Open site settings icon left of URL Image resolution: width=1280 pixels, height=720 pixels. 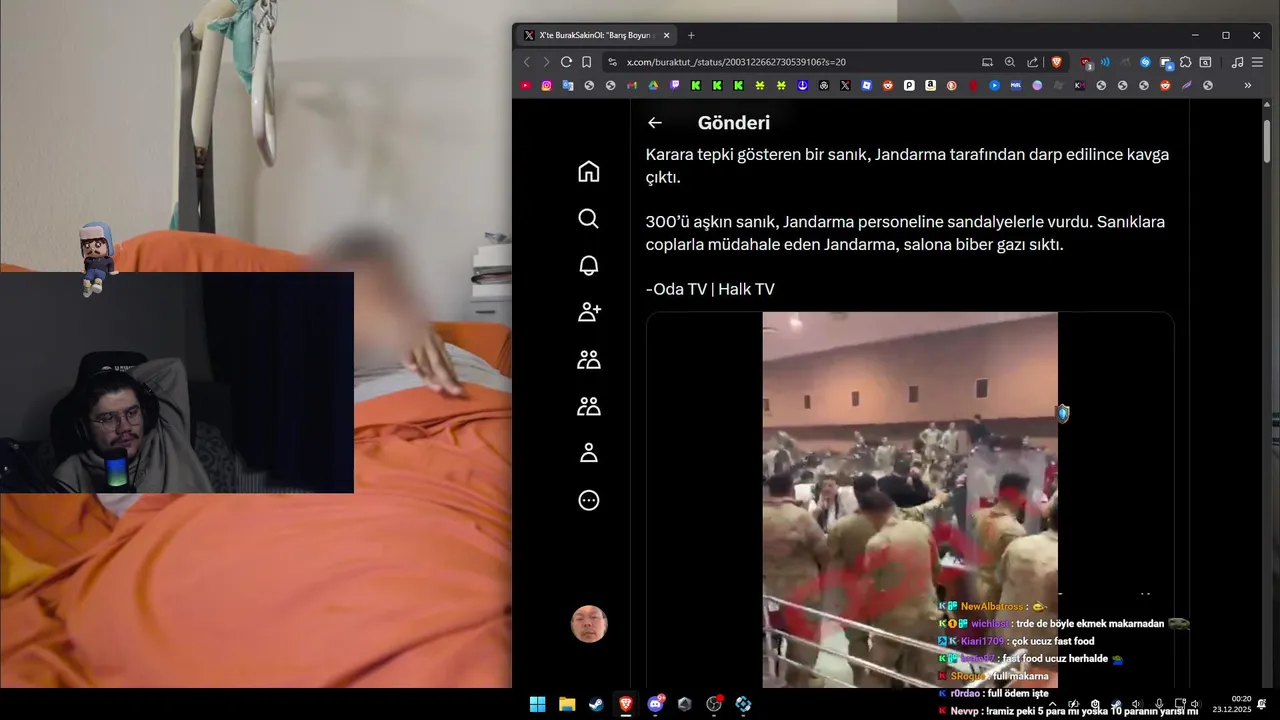coord(612,62)
